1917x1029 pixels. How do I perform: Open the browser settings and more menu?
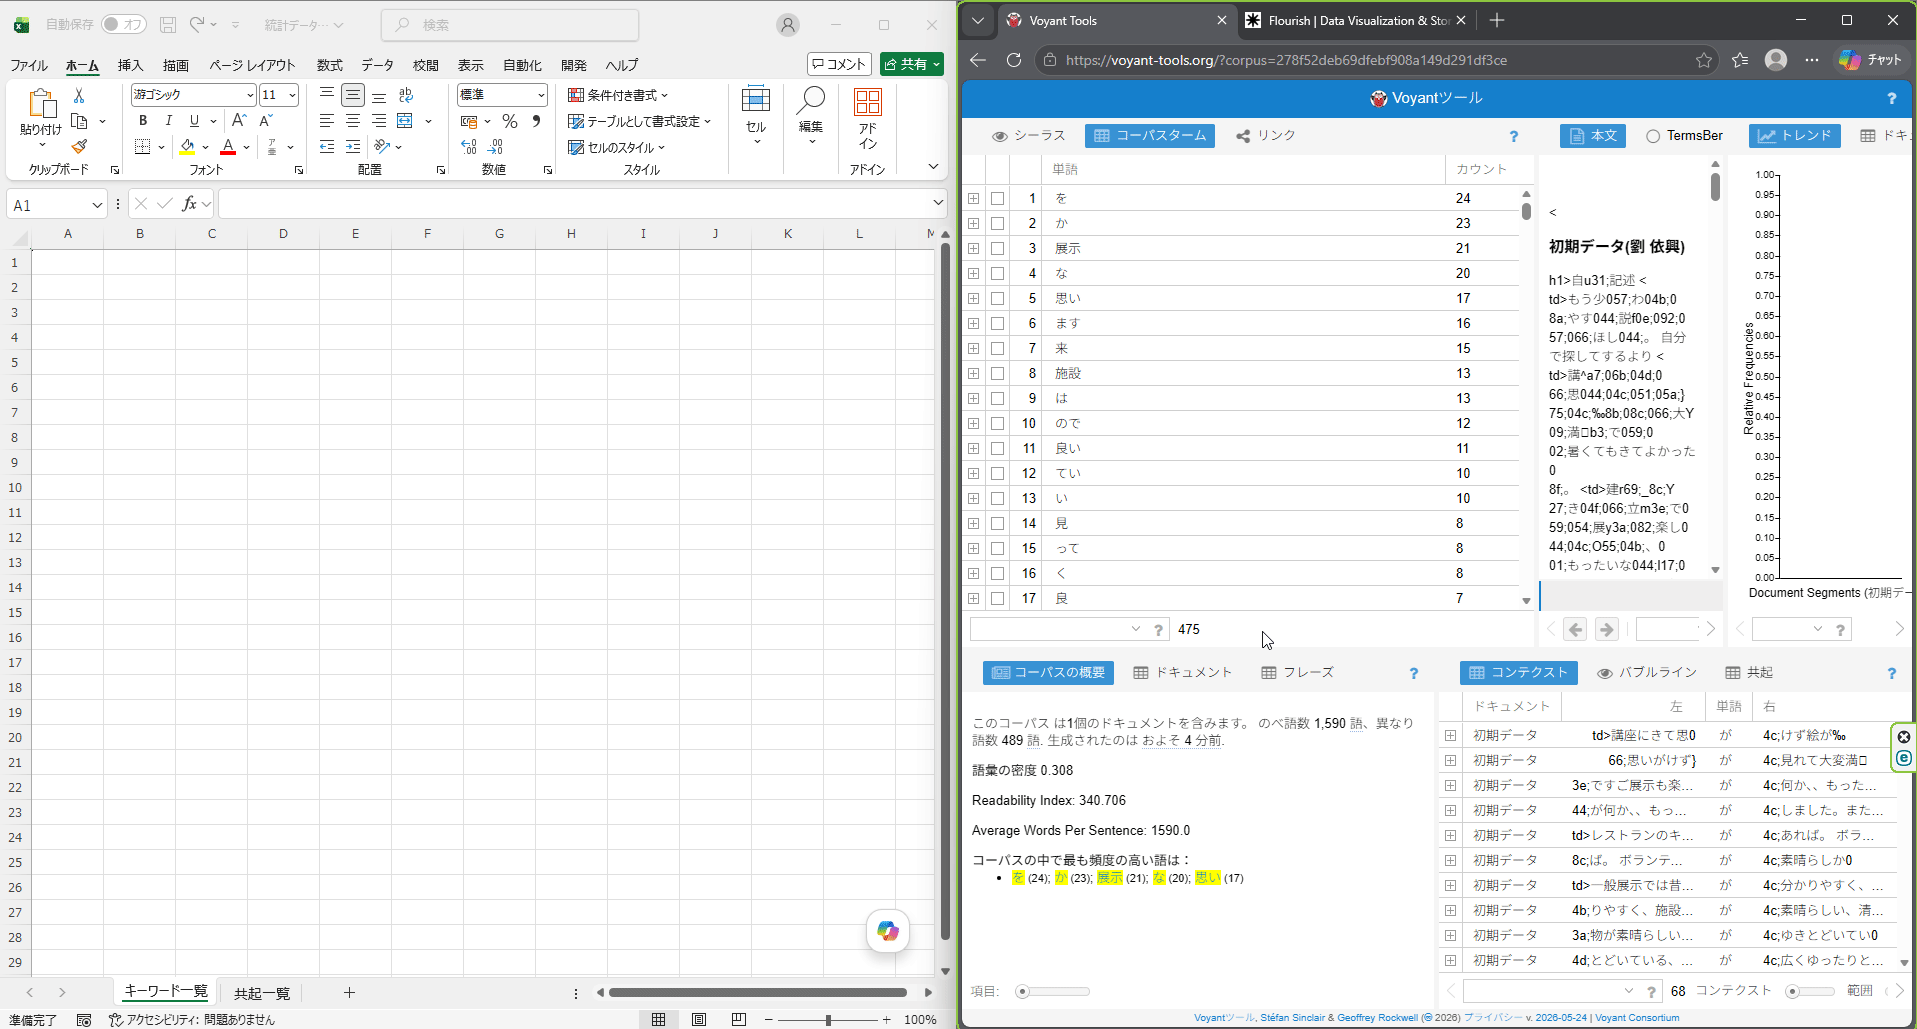pyautogui.click(x=1812, y=60)
